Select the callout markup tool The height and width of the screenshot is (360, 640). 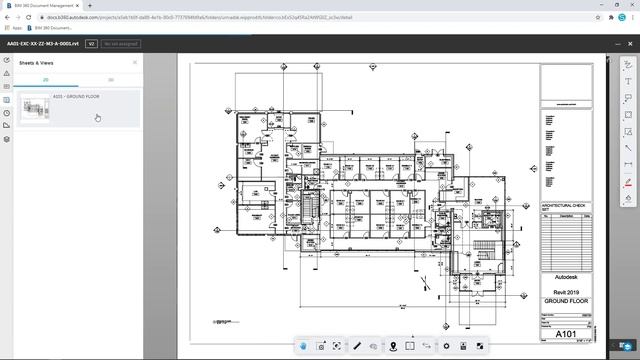click(x=628, y=98)
